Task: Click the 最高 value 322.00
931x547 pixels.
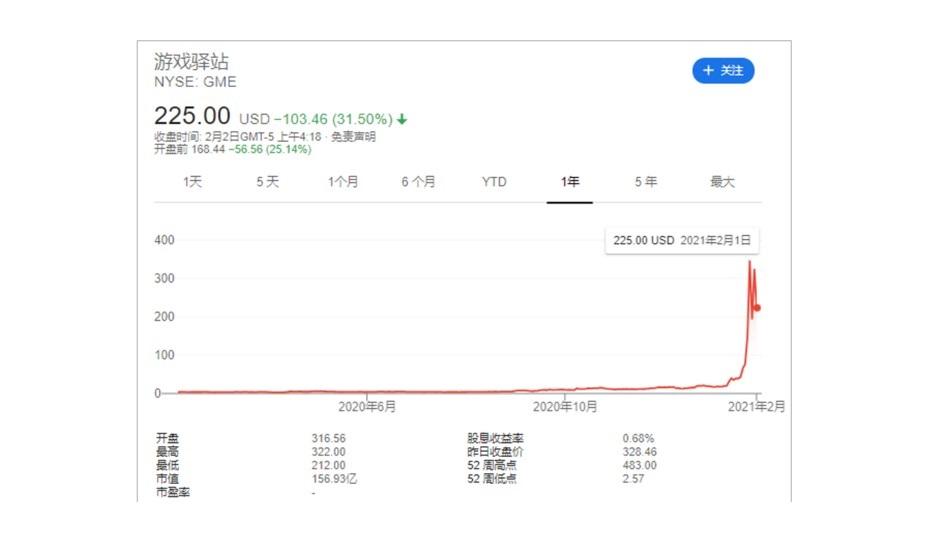Action: 328,452
